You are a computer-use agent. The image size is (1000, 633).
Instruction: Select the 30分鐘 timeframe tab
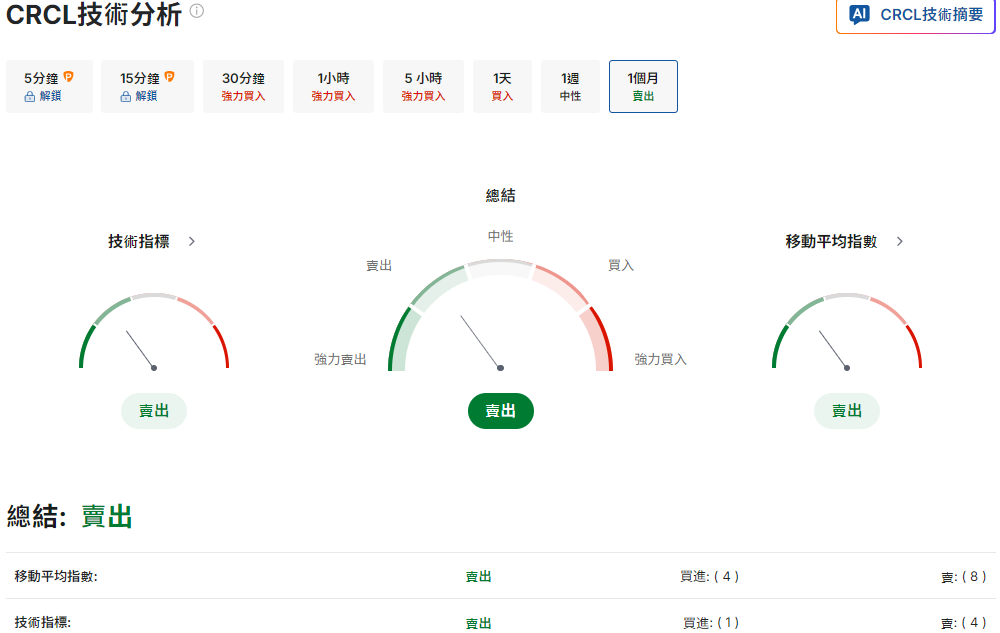point(243,86)
